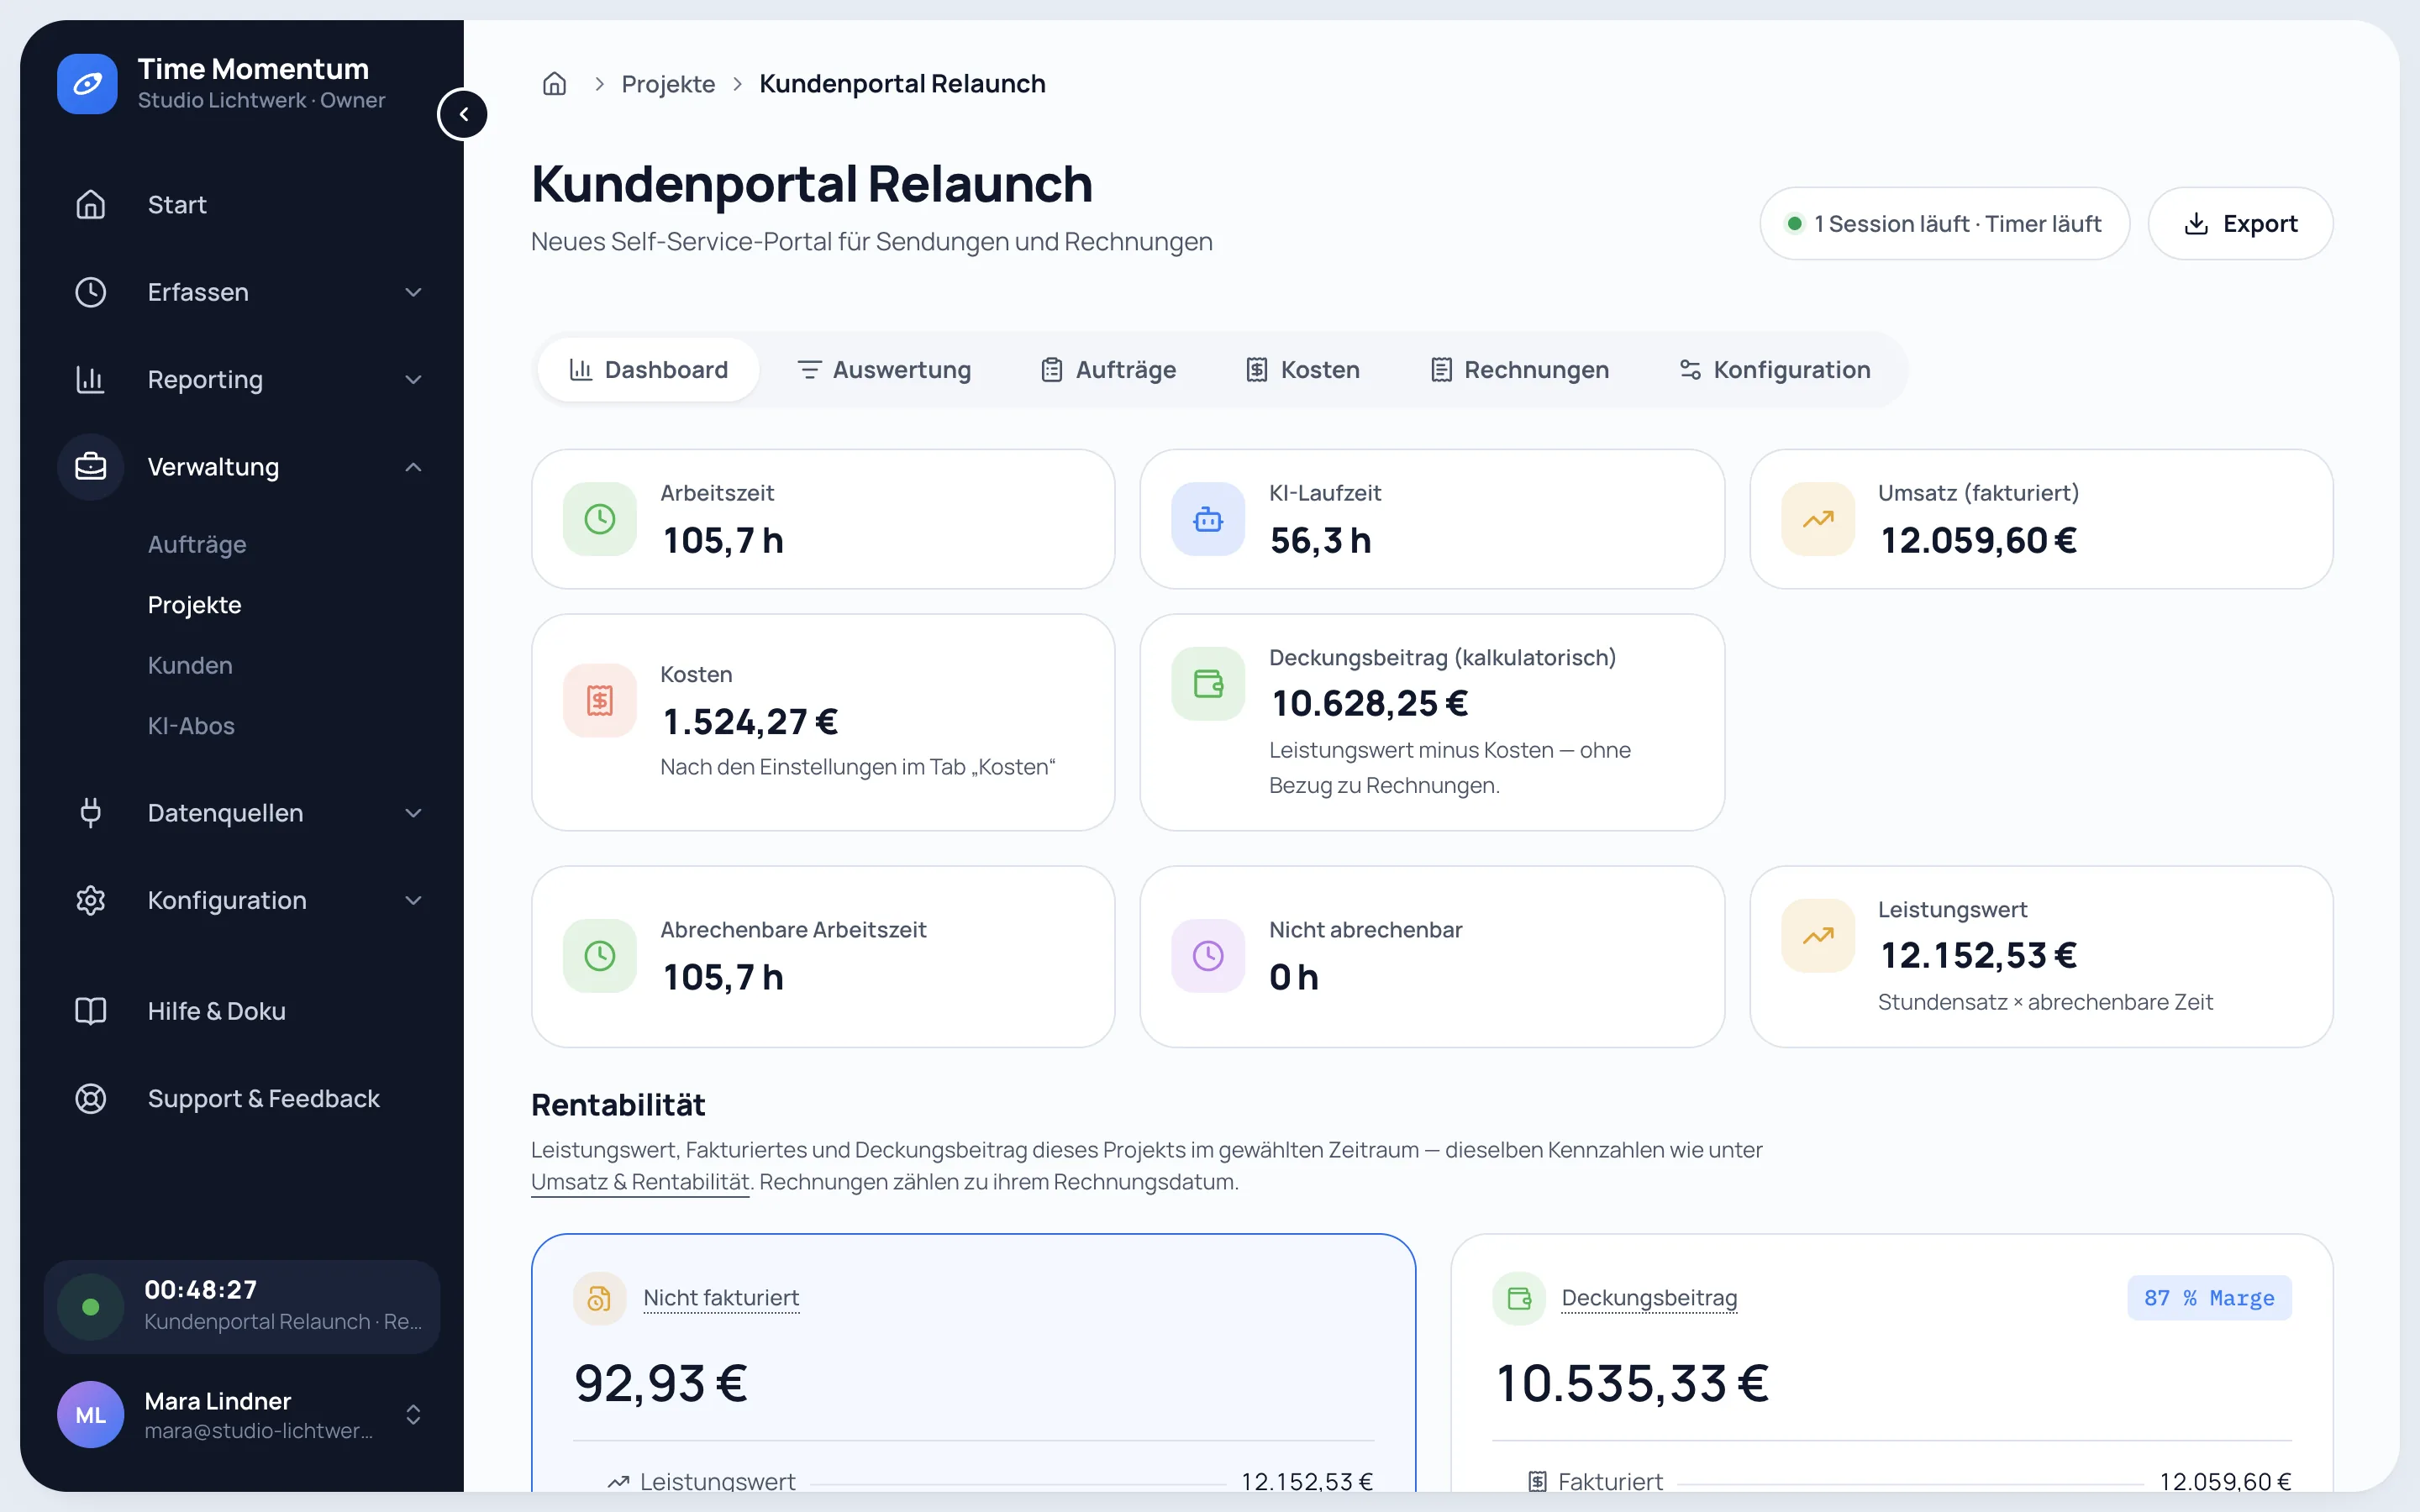This screenshot has height=1512, width=2420.
Task: Open the Aufträge tab in the project
Action: tap(1108, 370)
